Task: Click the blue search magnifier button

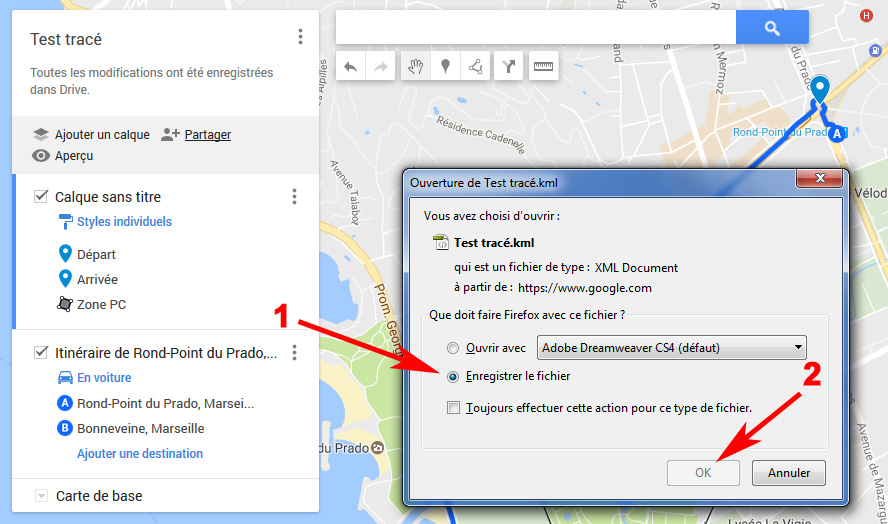Action: (x=772, y=27)
